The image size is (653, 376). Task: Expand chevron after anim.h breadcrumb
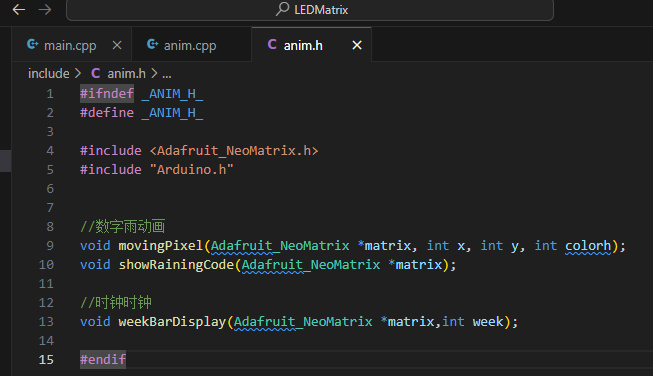pyautogui.click(x=154, y=74)
